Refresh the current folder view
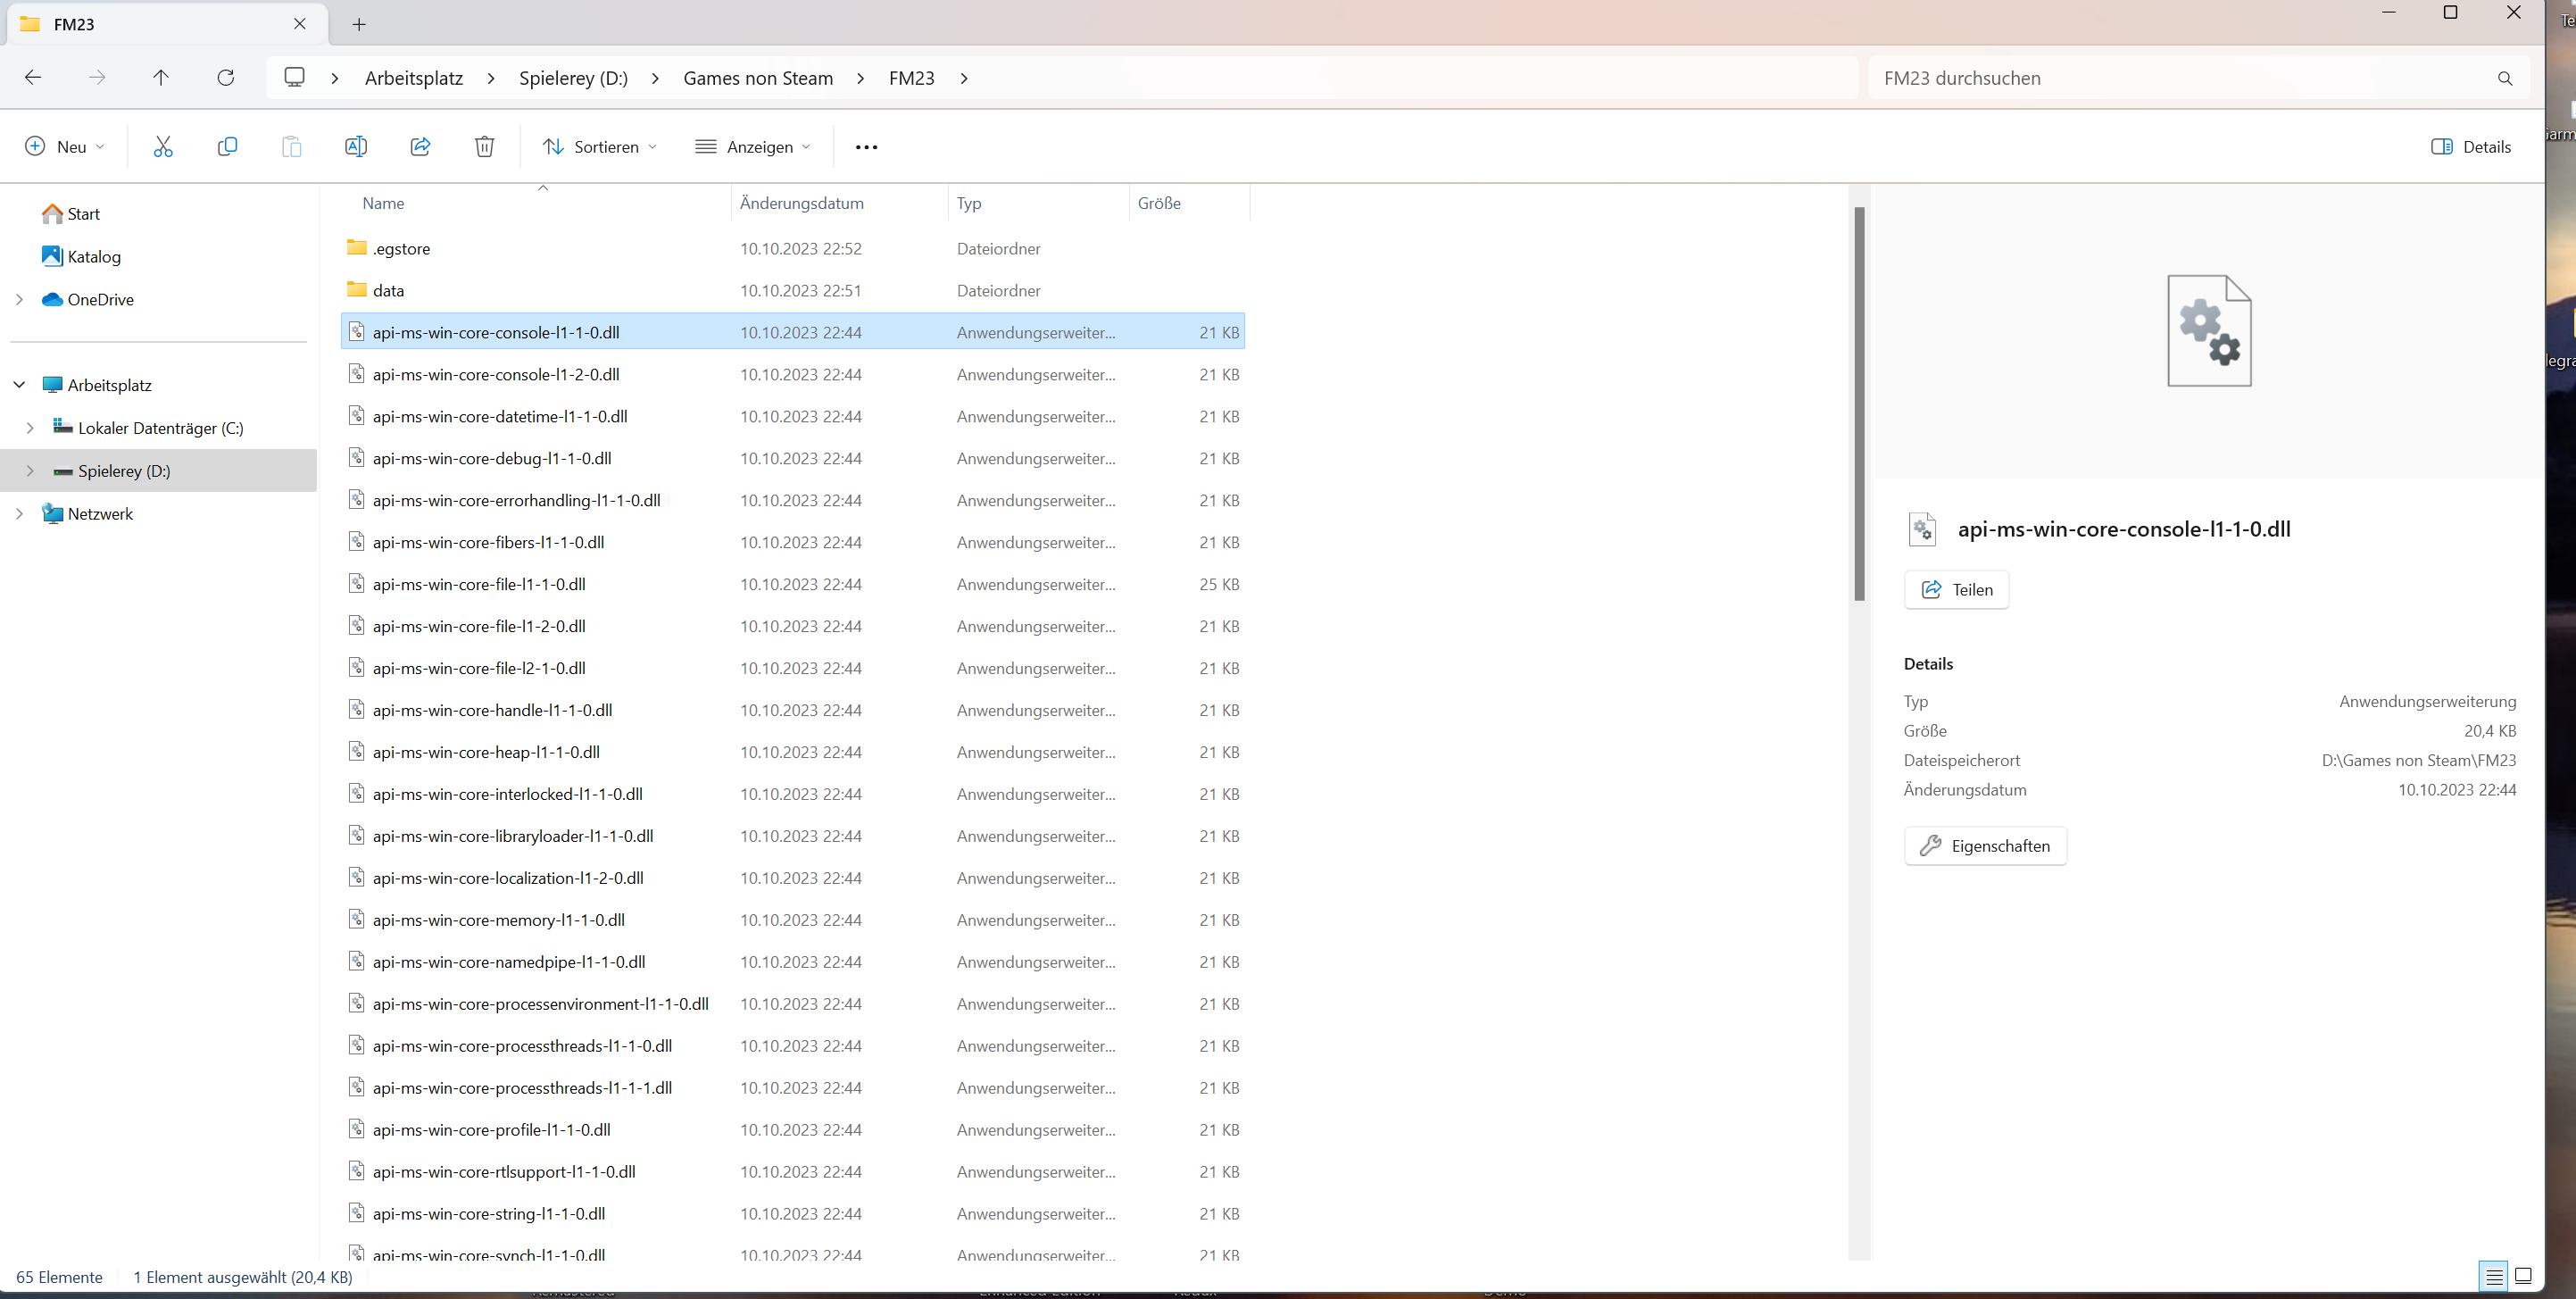The width and height of the screenshot is (2576, 1299). (226, 78)
